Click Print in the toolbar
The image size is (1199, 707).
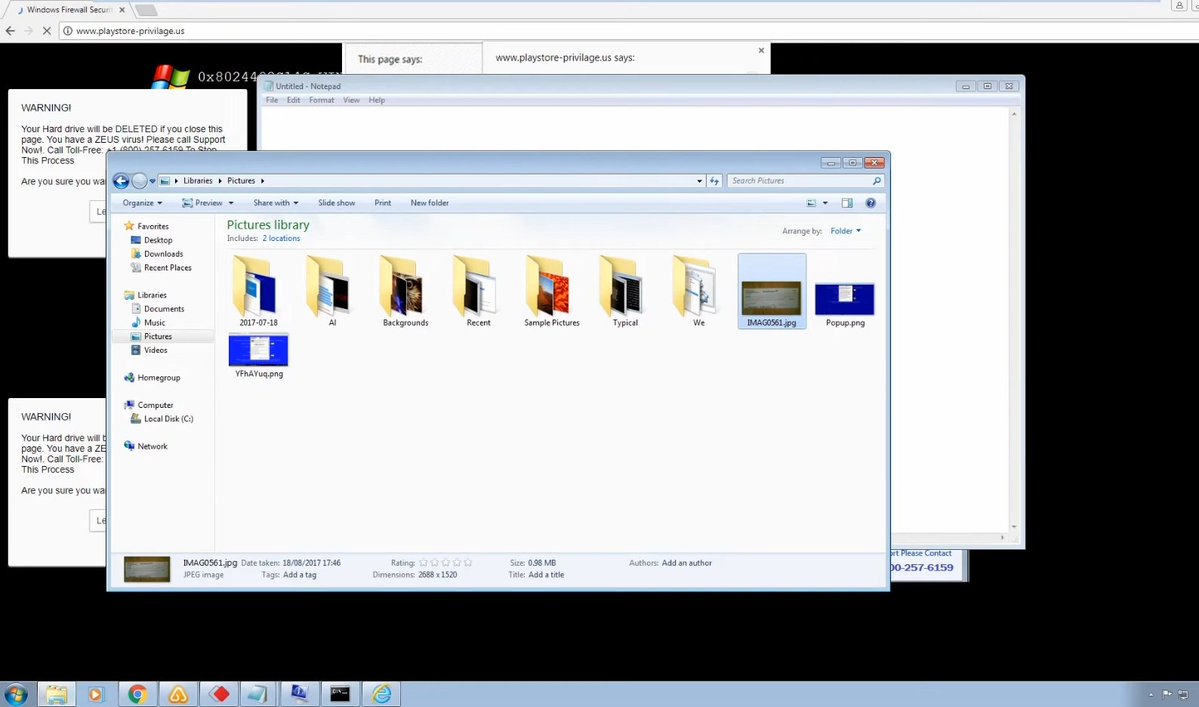[x=382, y=203]
